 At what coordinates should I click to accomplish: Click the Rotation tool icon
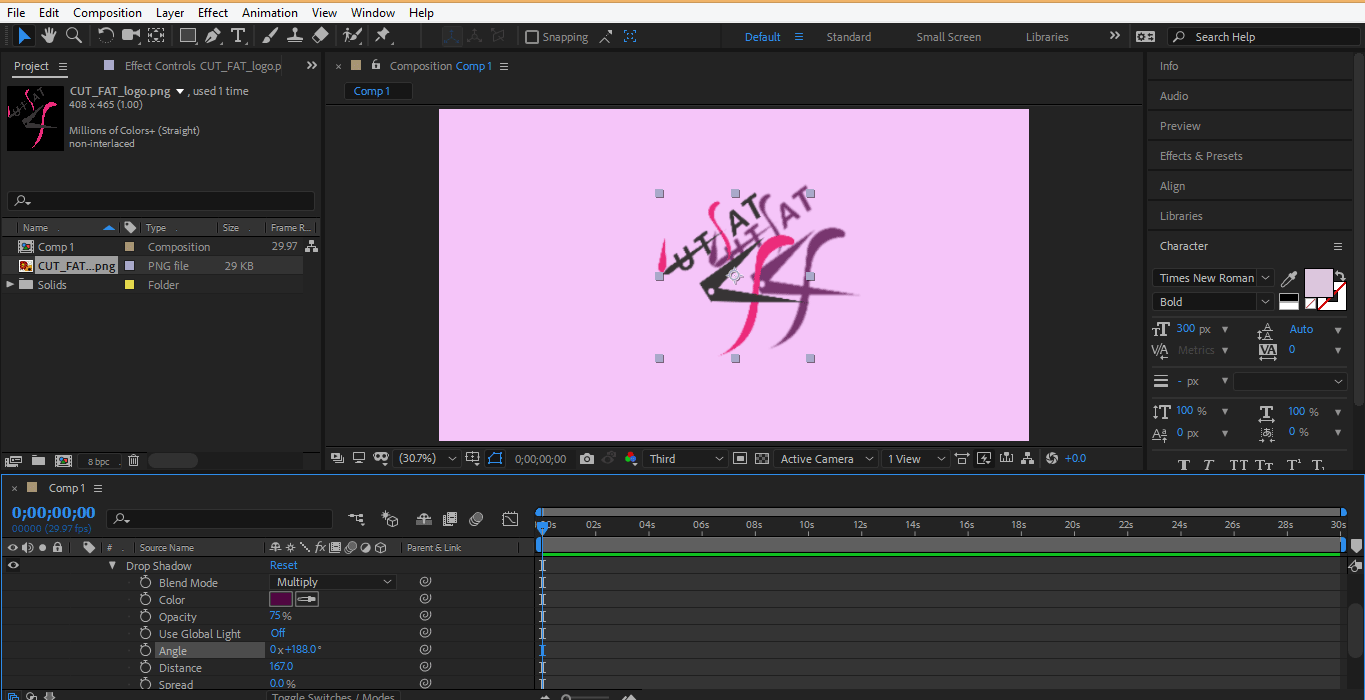[x=105, y=36]
